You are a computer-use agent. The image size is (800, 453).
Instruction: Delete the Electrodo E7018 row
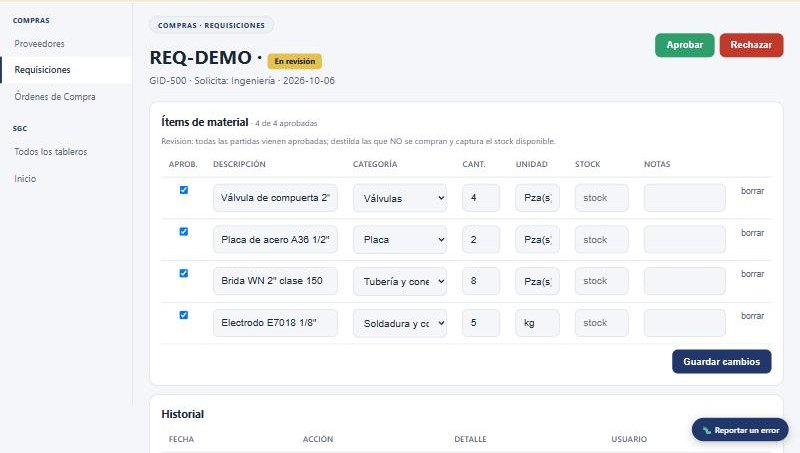pos(753,316)
